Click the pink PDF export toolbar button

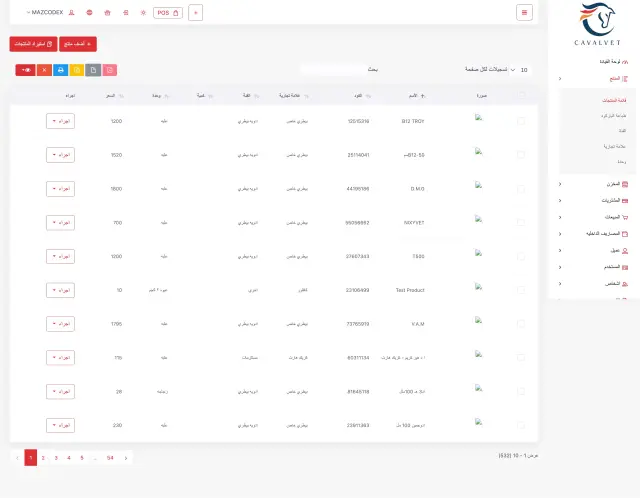[109, 70]
